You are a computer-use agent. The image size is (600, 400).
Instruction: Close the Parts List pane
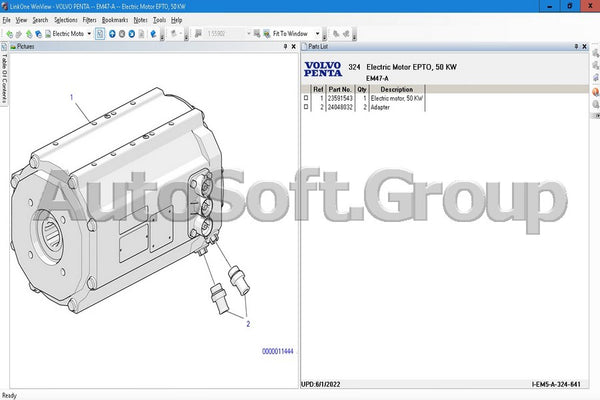pyautogui.click(x=584, y=46)
